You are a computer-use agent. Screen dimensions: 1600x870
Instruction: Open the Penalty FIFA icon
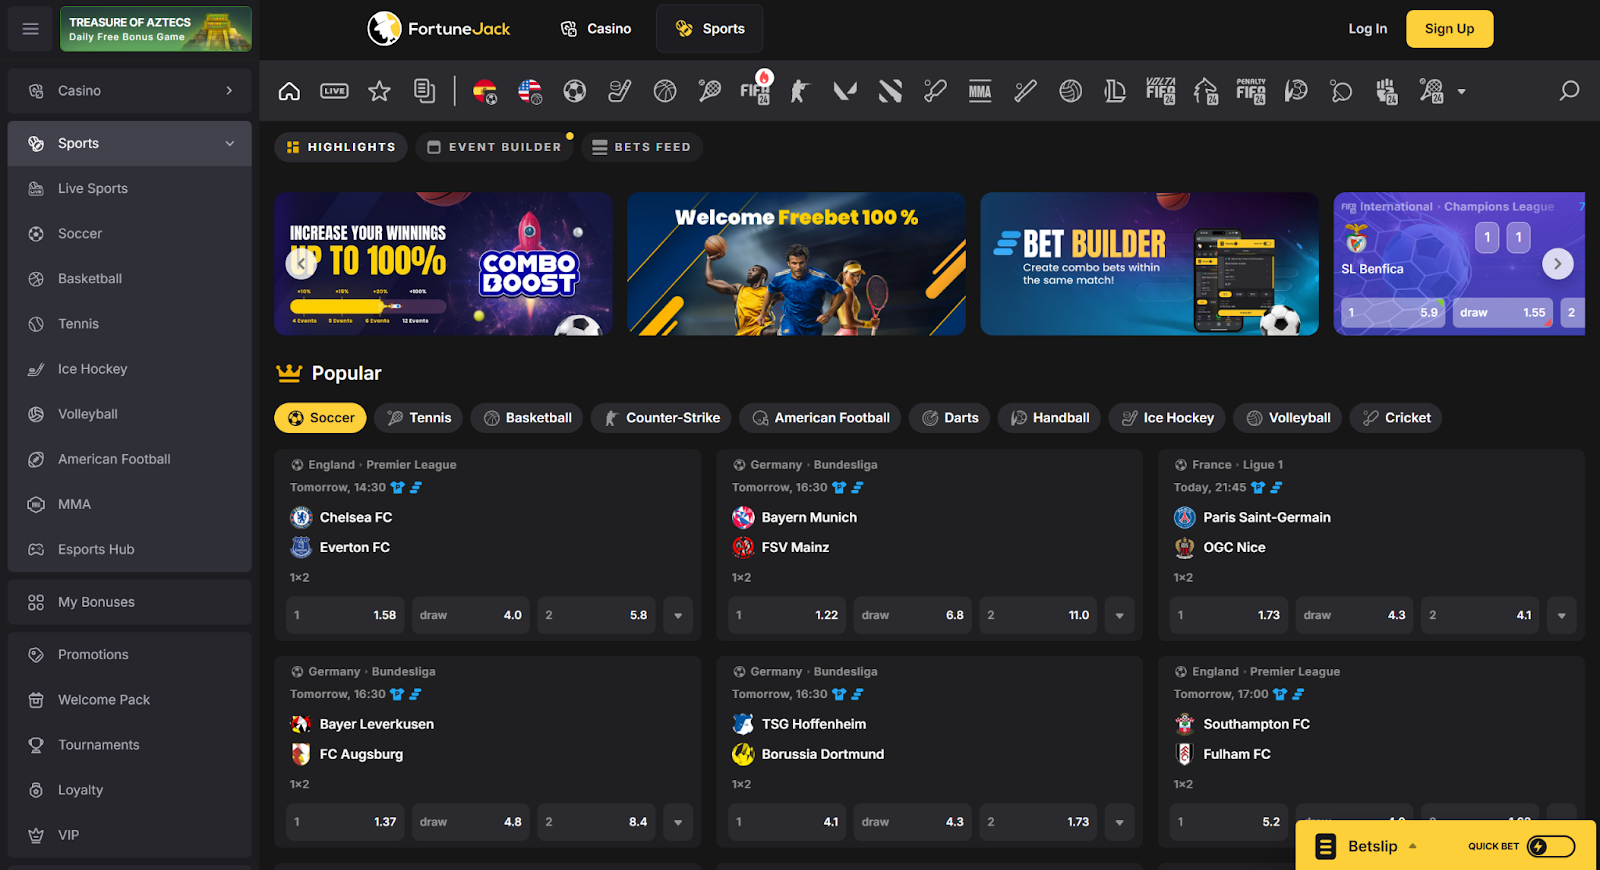1251,91
